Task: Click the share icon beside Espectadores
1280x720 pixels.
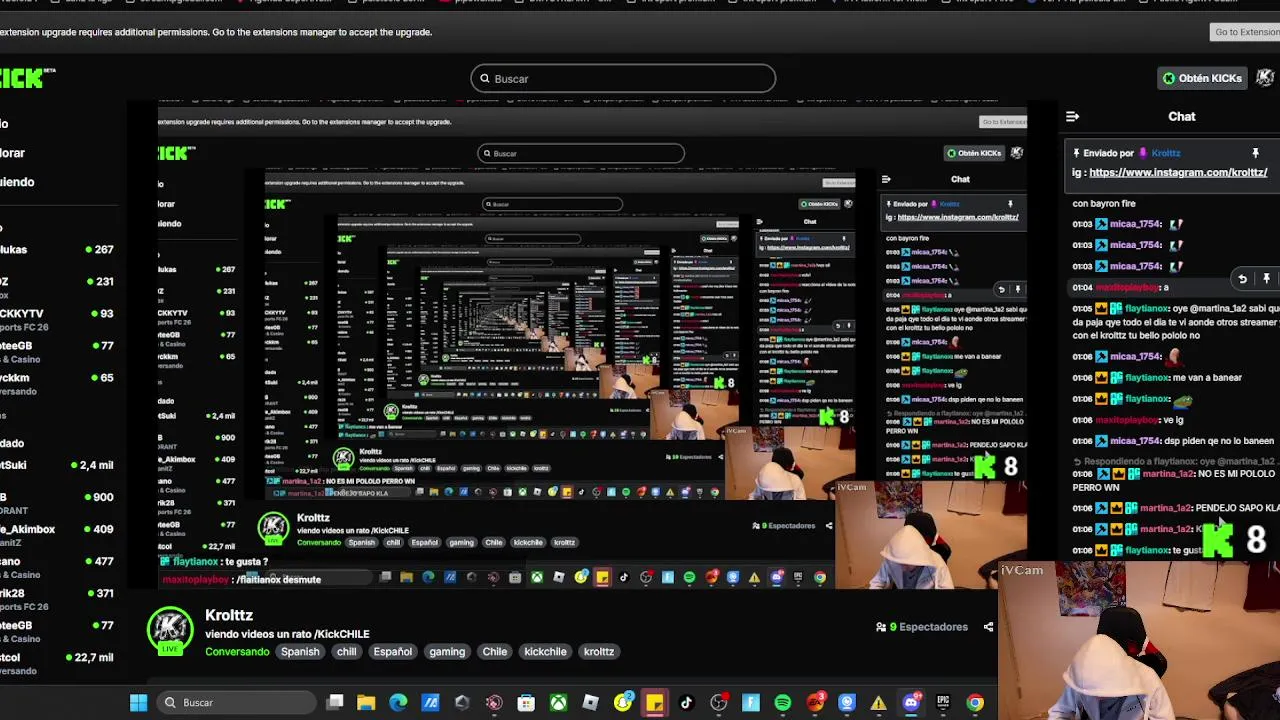Action: [988, 627]
